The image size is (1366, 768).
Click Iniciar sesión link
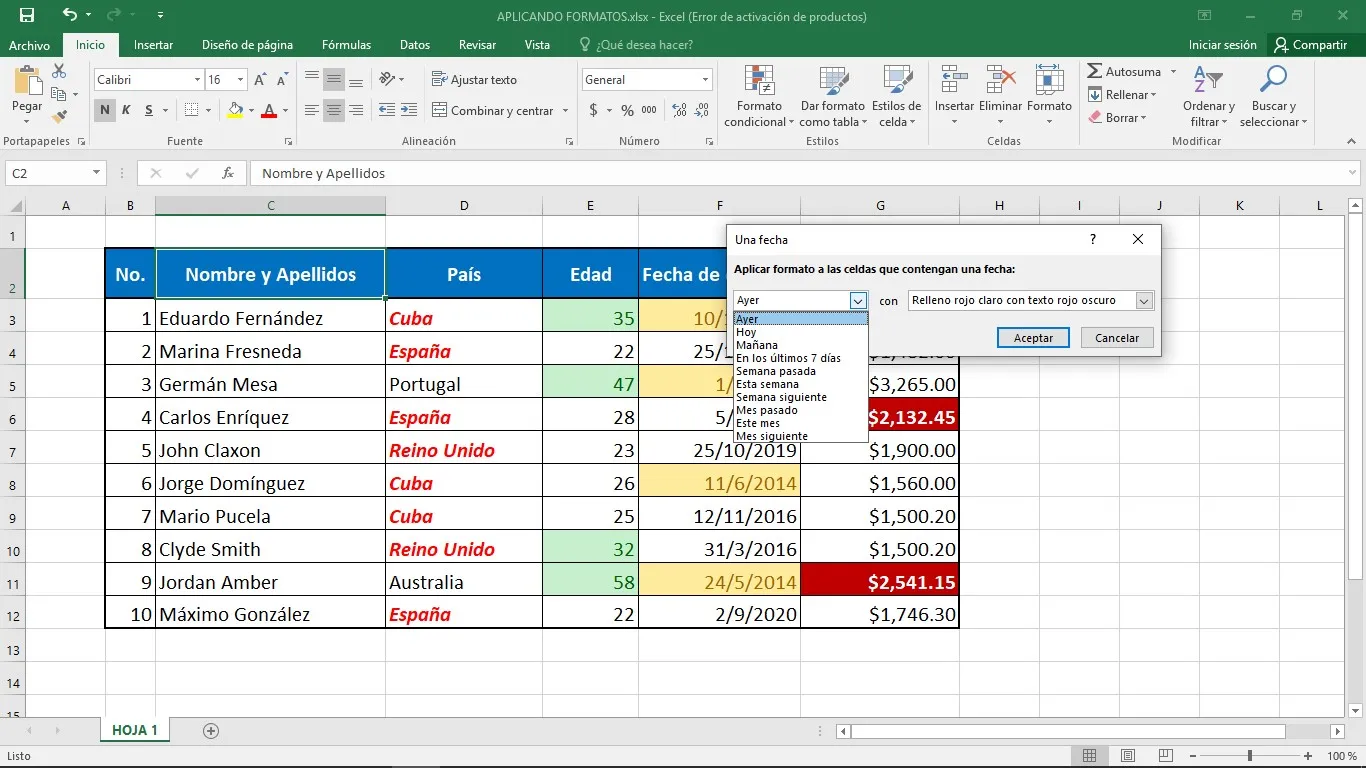1222,45
